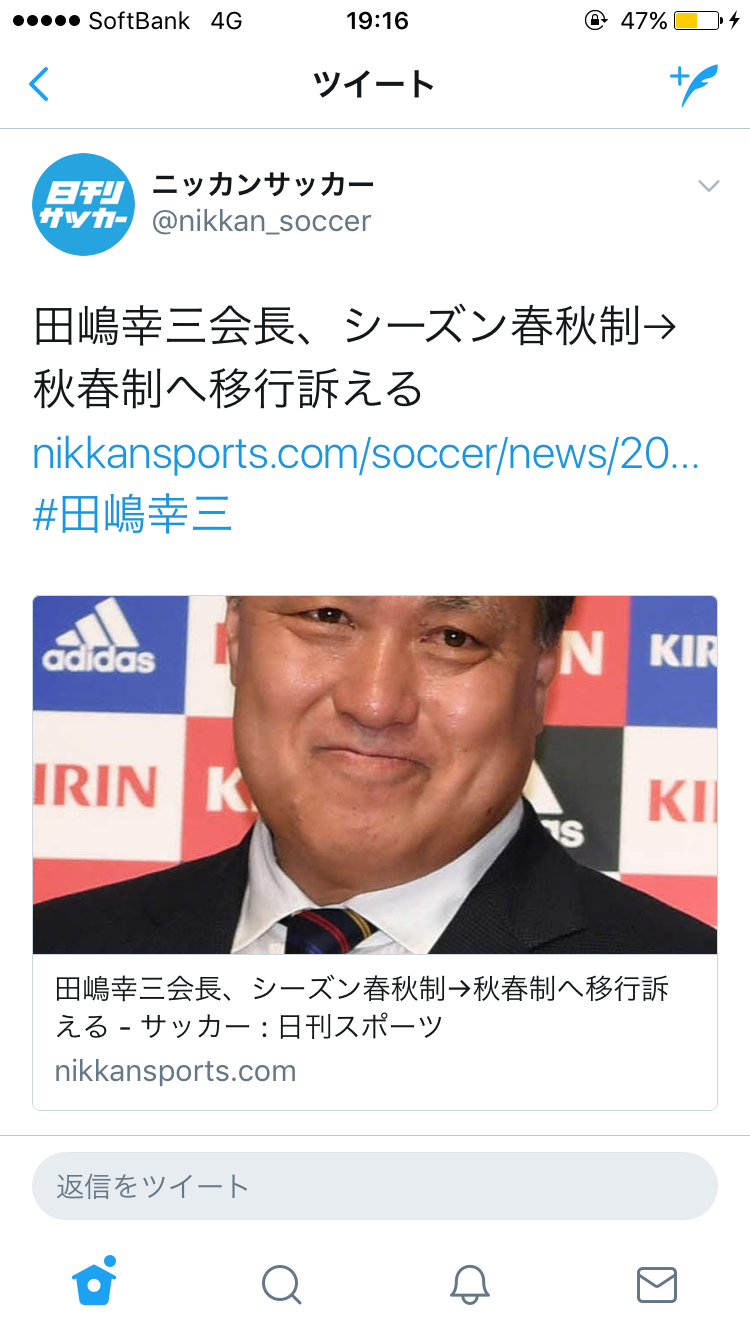
Task: Tap the 返信をツイート reply field
Action: 375,1186
